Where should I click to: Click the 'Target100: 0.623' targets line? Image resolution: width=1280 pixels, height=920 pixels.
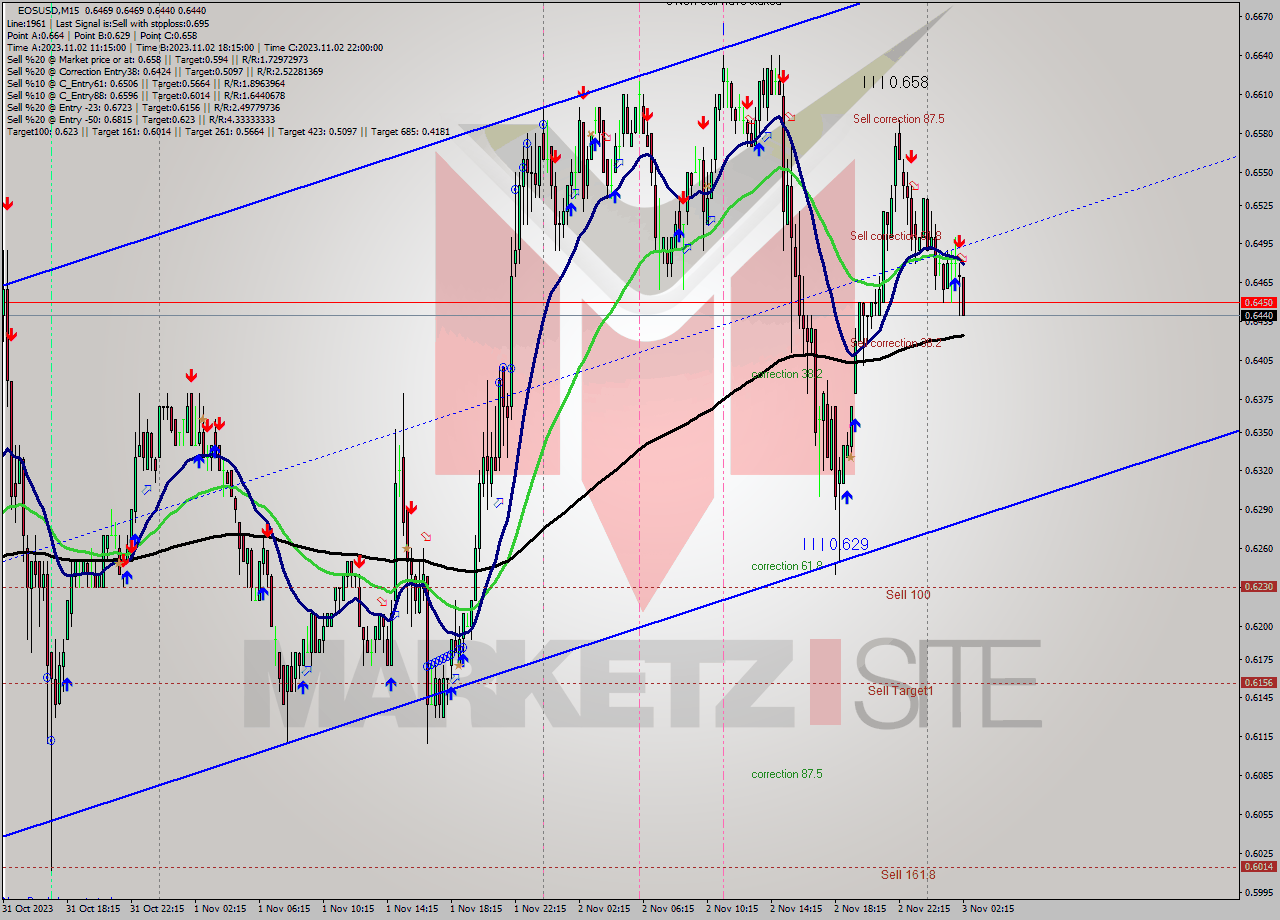click(228, 131)
